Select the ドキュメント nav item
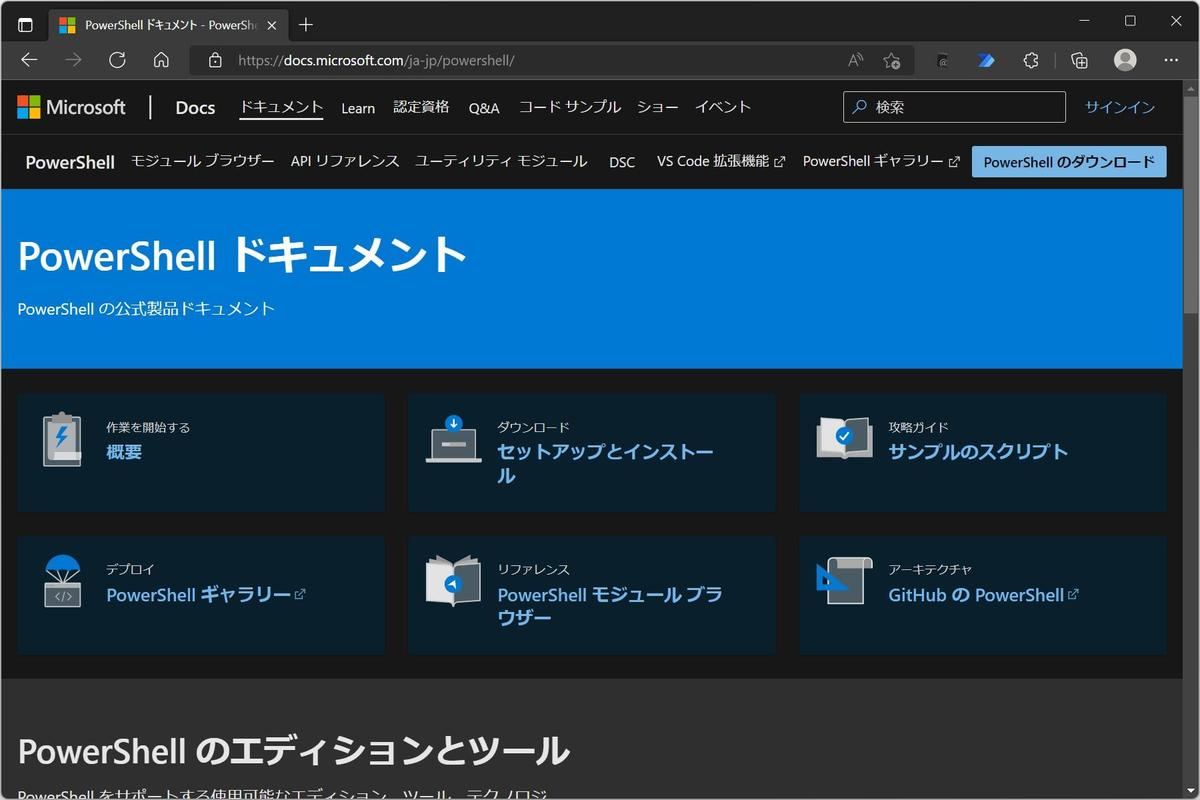The image size is (1200, 800). pyautogui.click(x=281, y=107)
